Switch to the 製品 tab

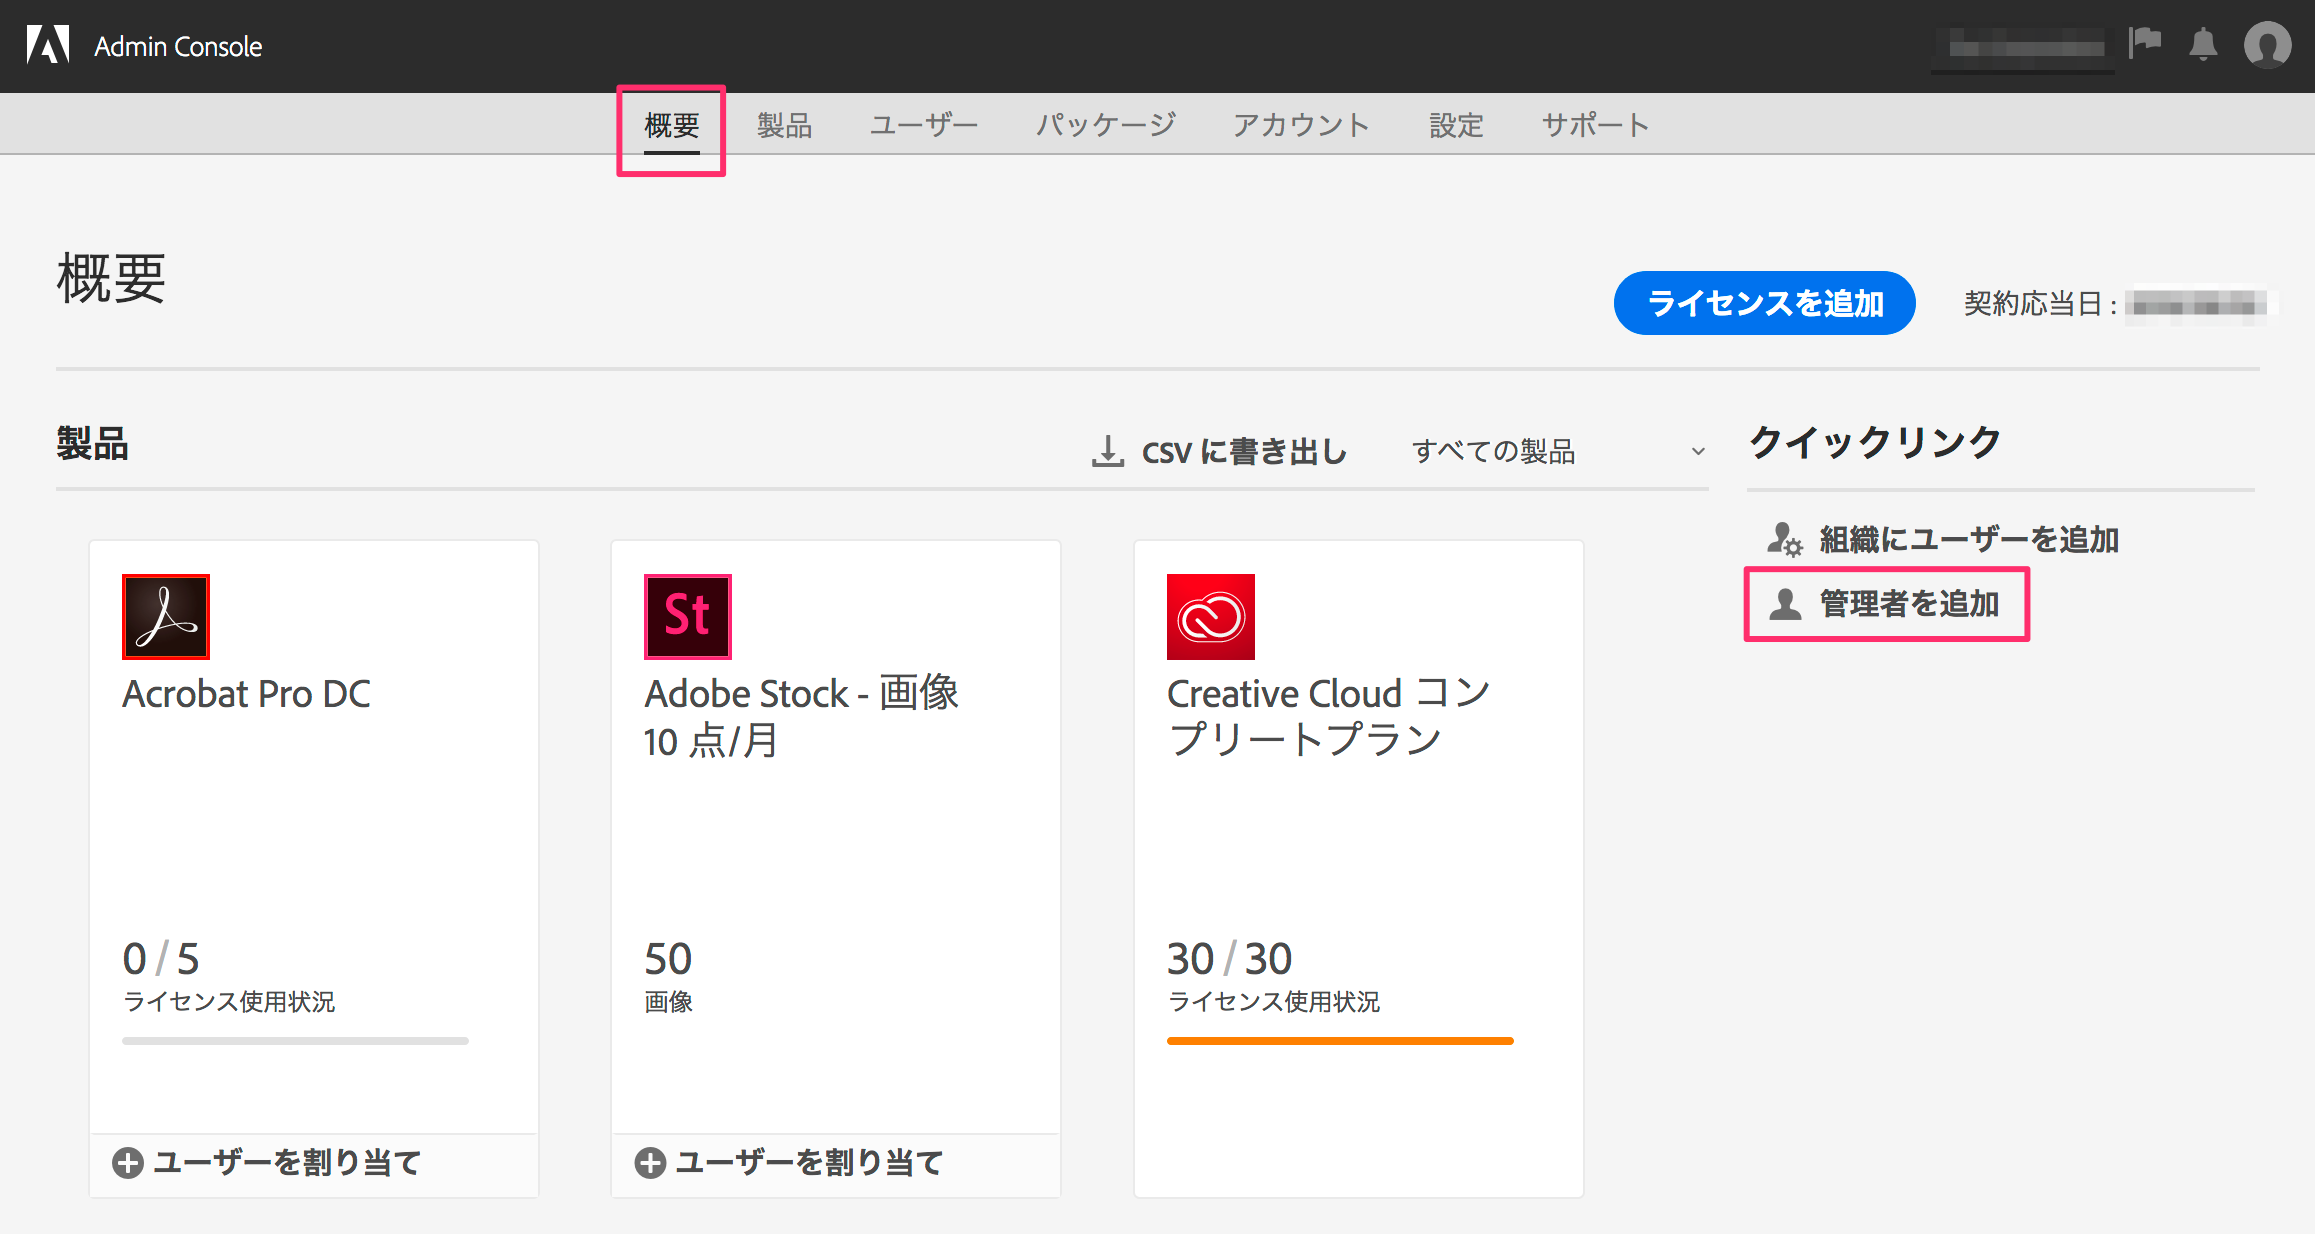tap(784, 126)
